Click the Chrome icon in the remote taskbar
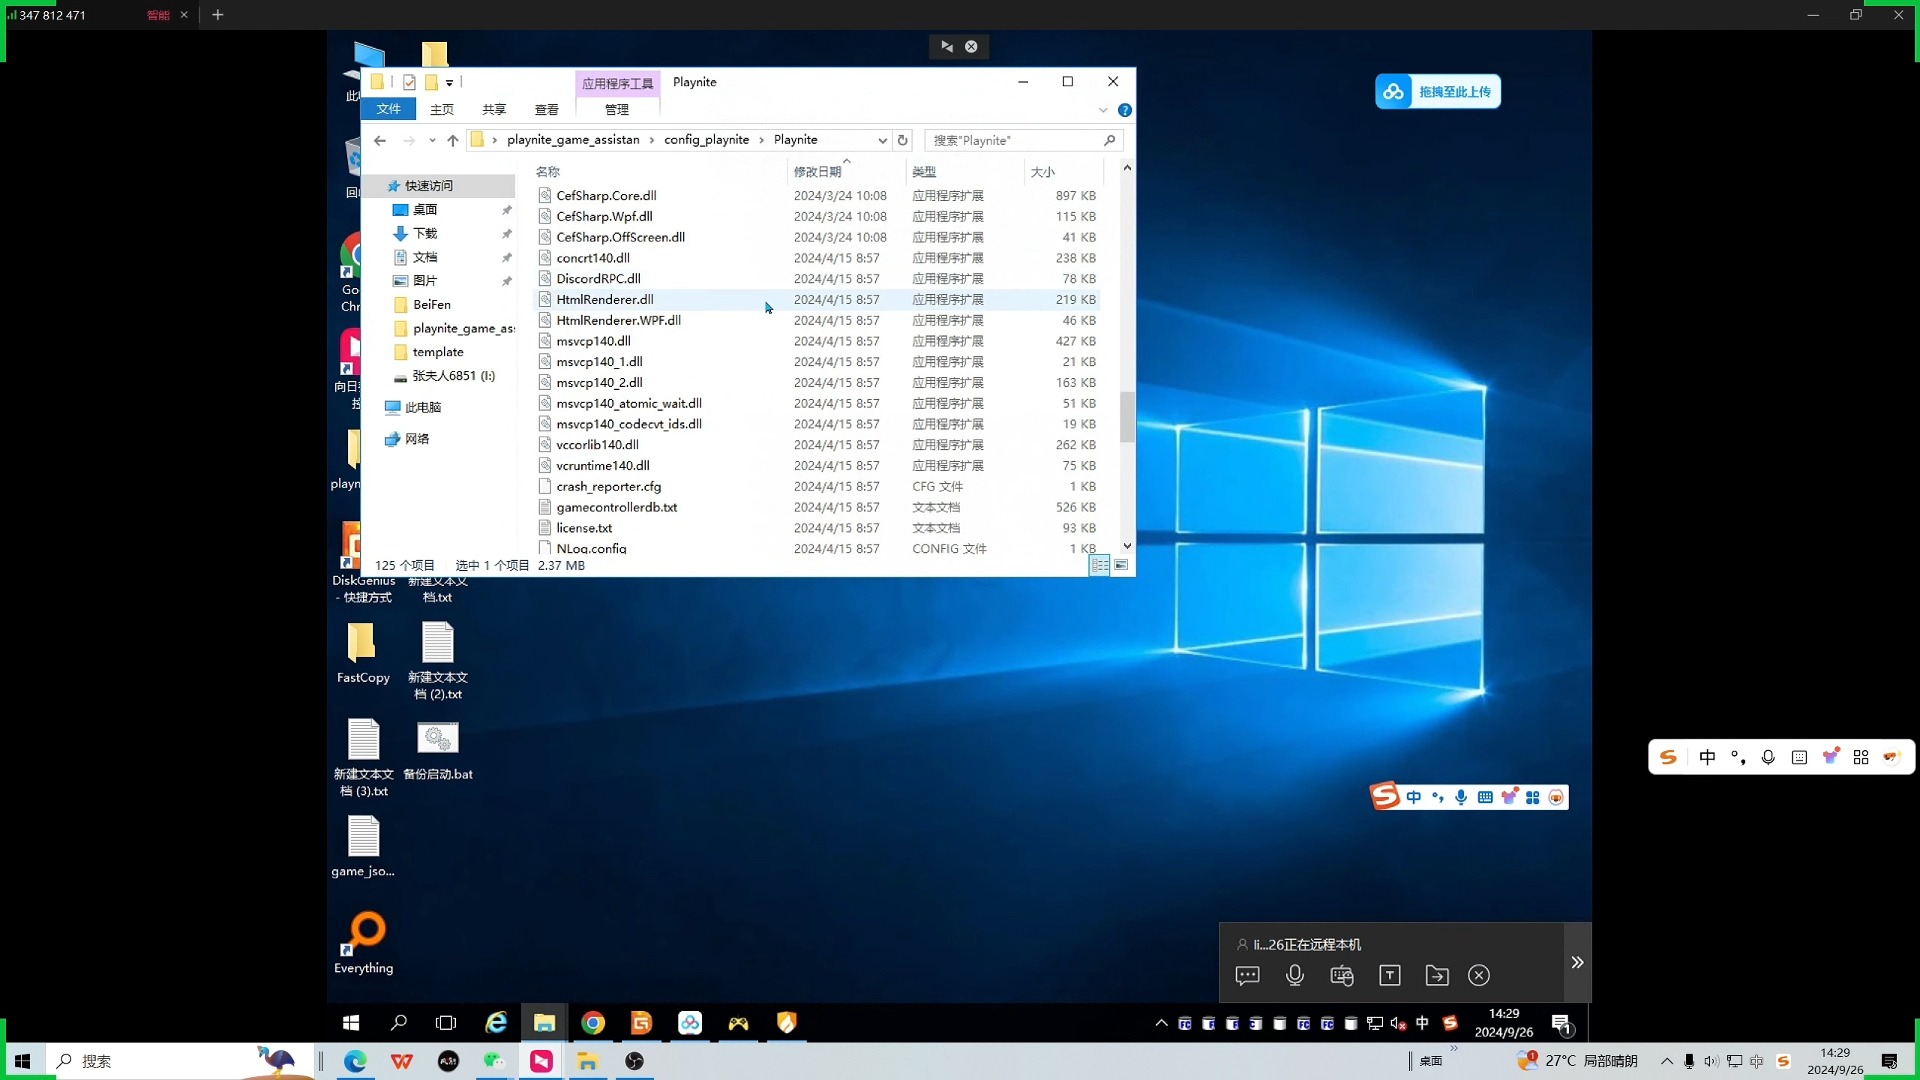 point(593,1023)
